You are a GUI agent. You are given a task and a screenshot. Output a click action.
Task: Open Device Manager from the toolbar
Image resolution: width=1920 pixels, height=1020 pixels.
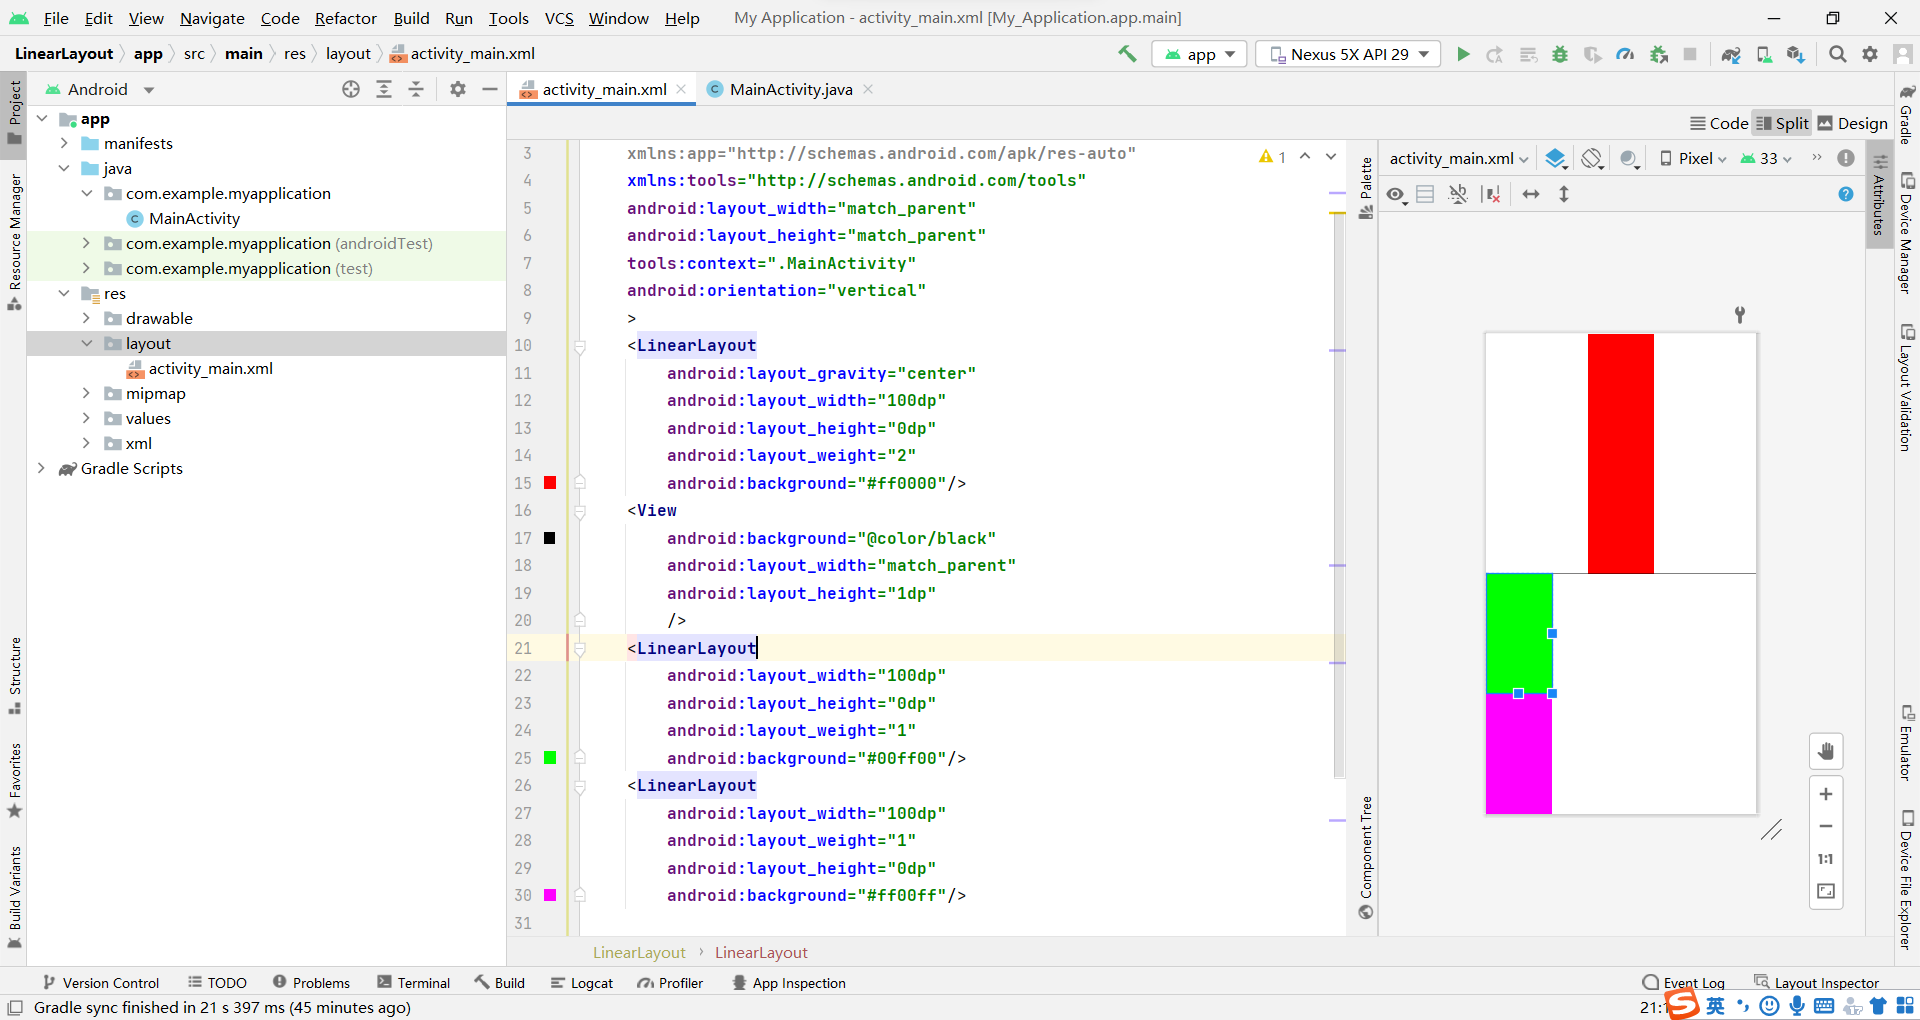pos(1764,54)
